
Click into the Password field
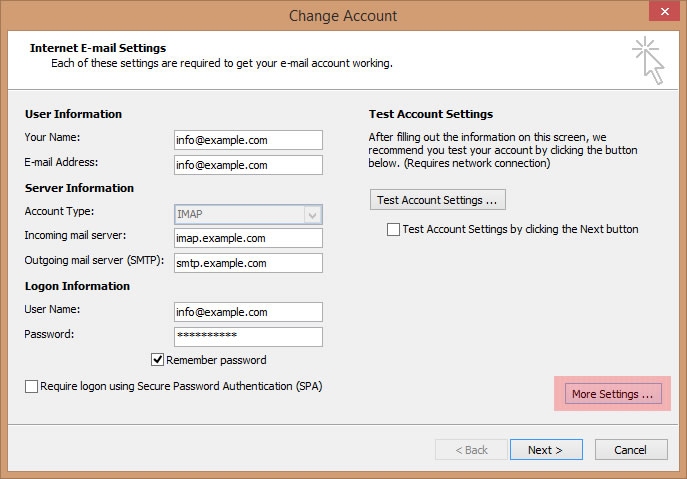248,336
